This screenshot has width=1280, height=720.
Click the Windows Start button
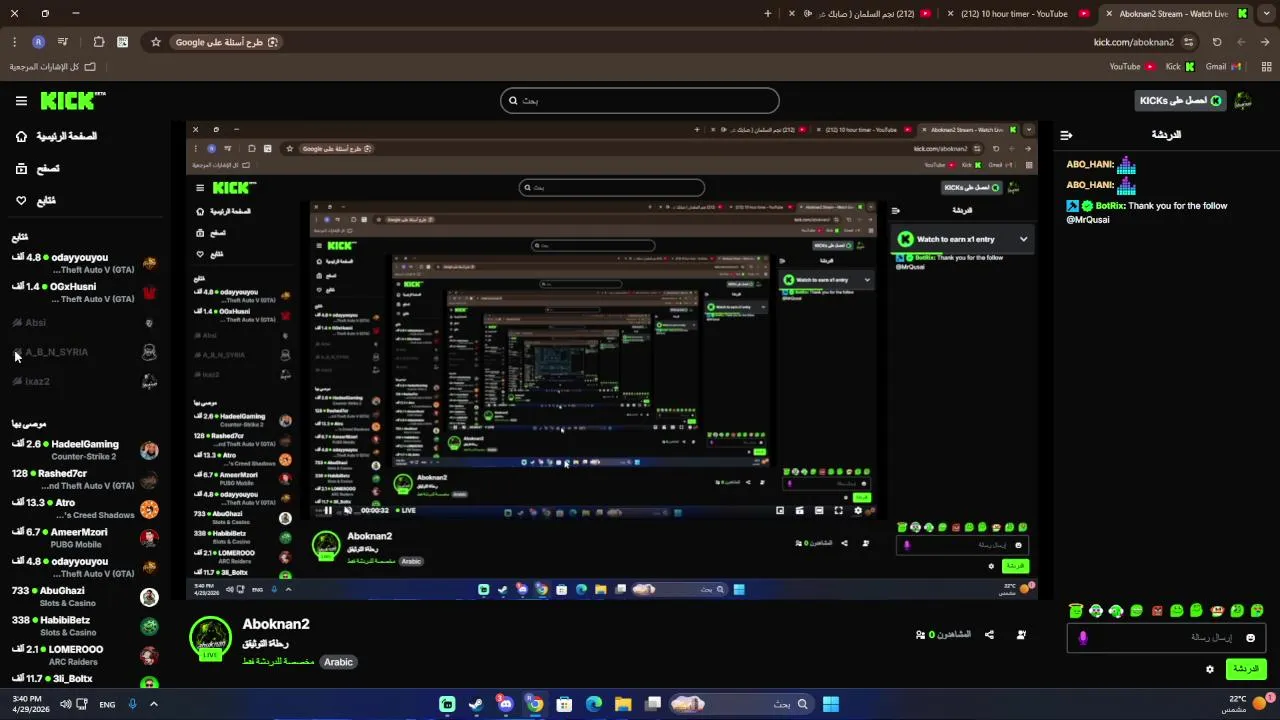[x=830, y=704]
